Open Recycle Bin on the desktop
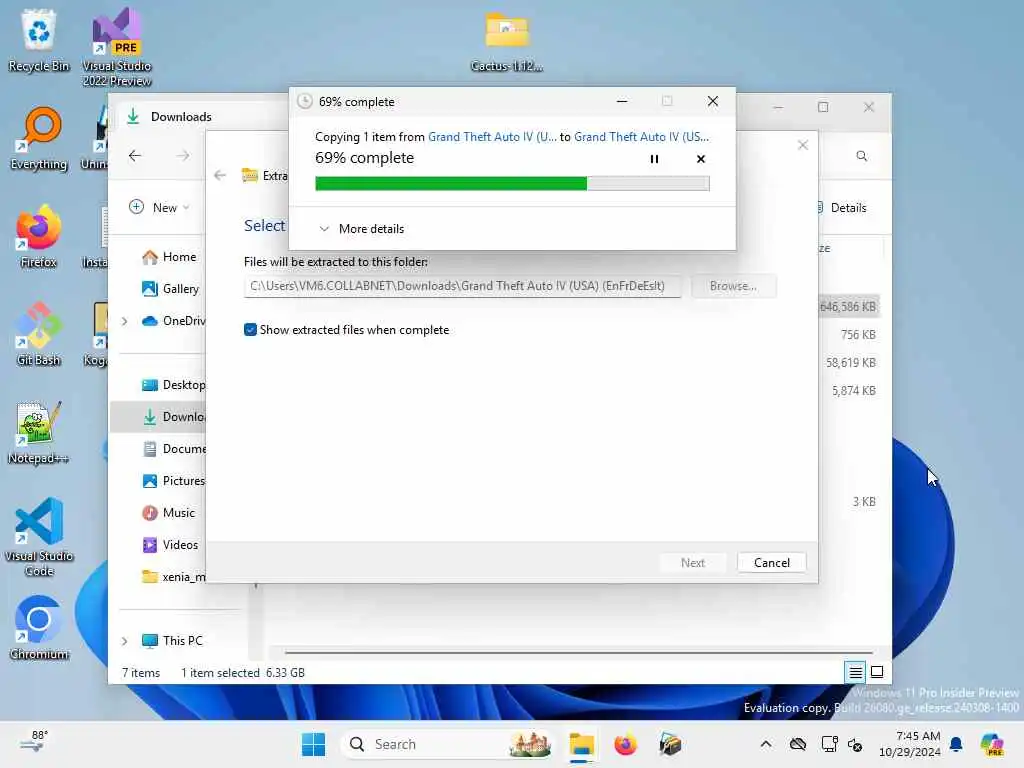Screen dimensions: 1024x768 tap(39, 39)
